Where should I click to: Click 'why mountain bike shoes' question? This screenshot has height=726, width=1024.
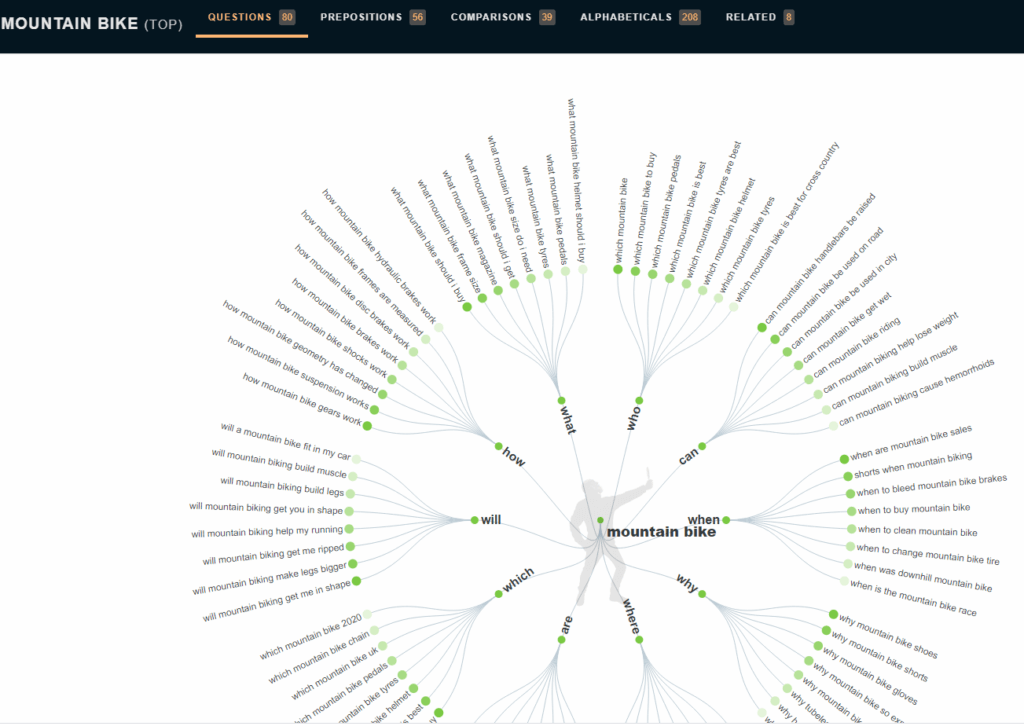coord(888,636)
